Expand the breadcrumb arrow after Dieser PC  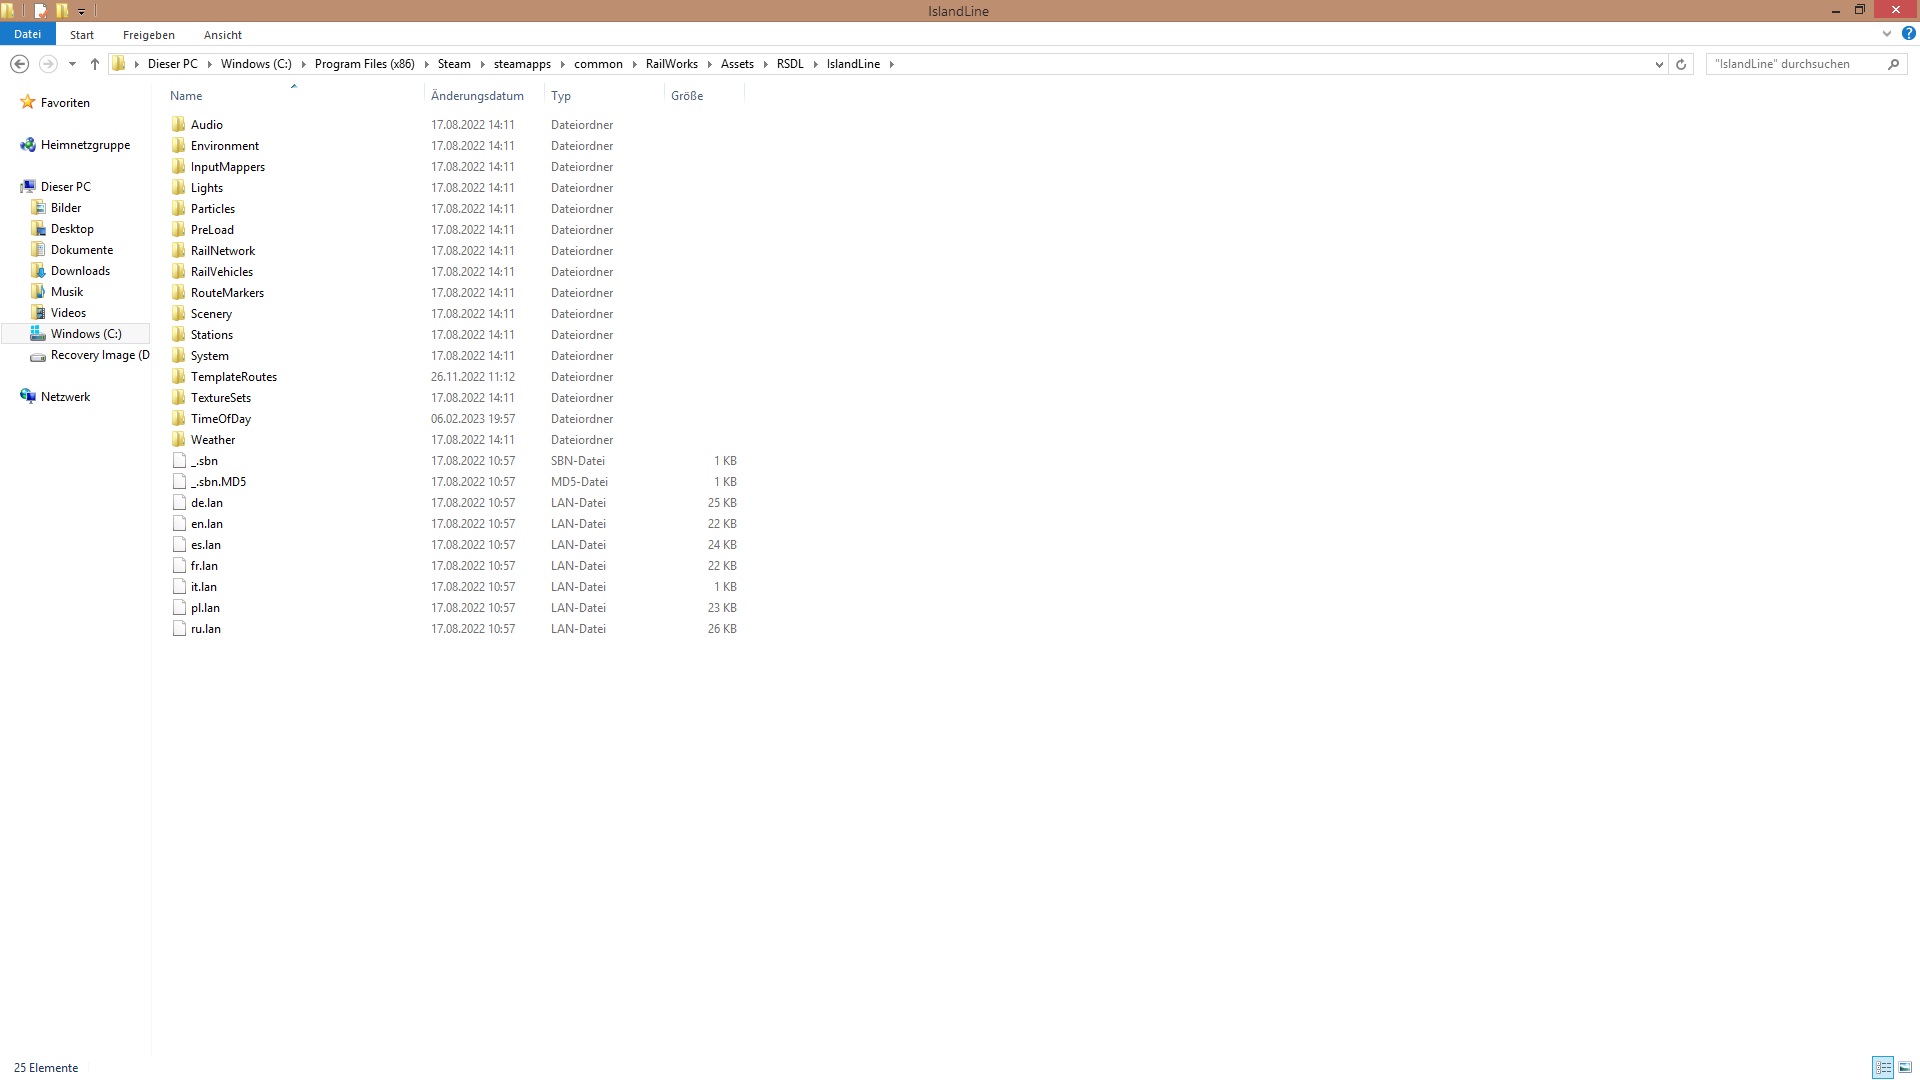pos(209,64)
